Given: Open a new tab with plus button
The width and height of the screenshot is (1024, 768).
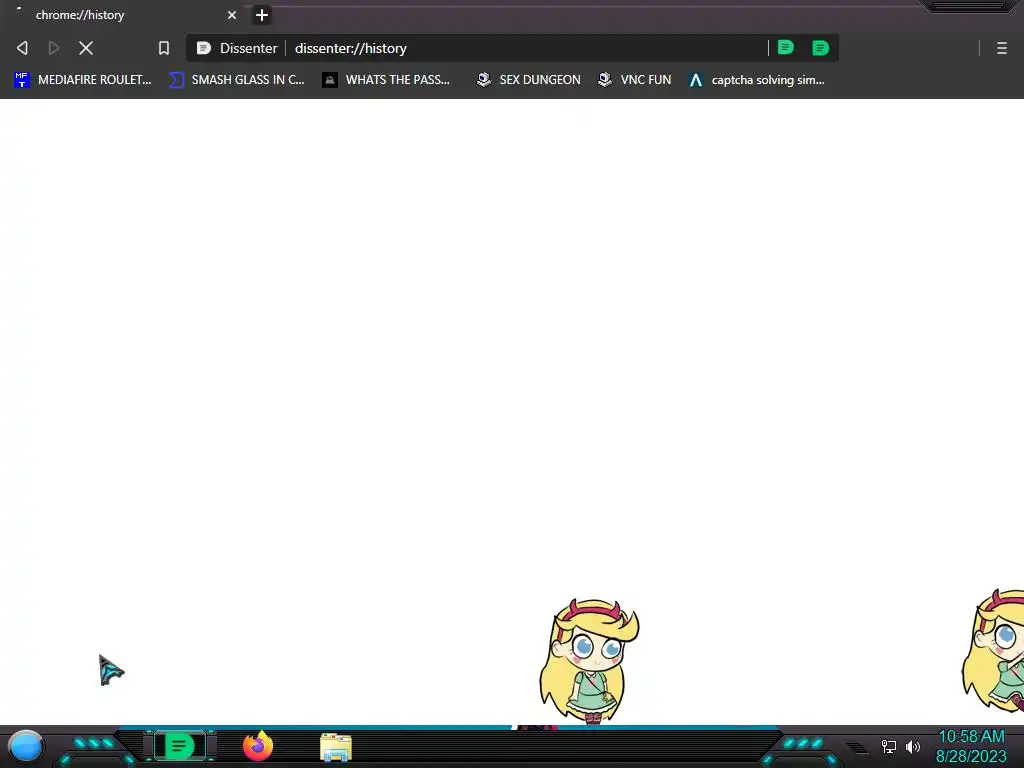Looking at the screenshot, I should point(262,15).
